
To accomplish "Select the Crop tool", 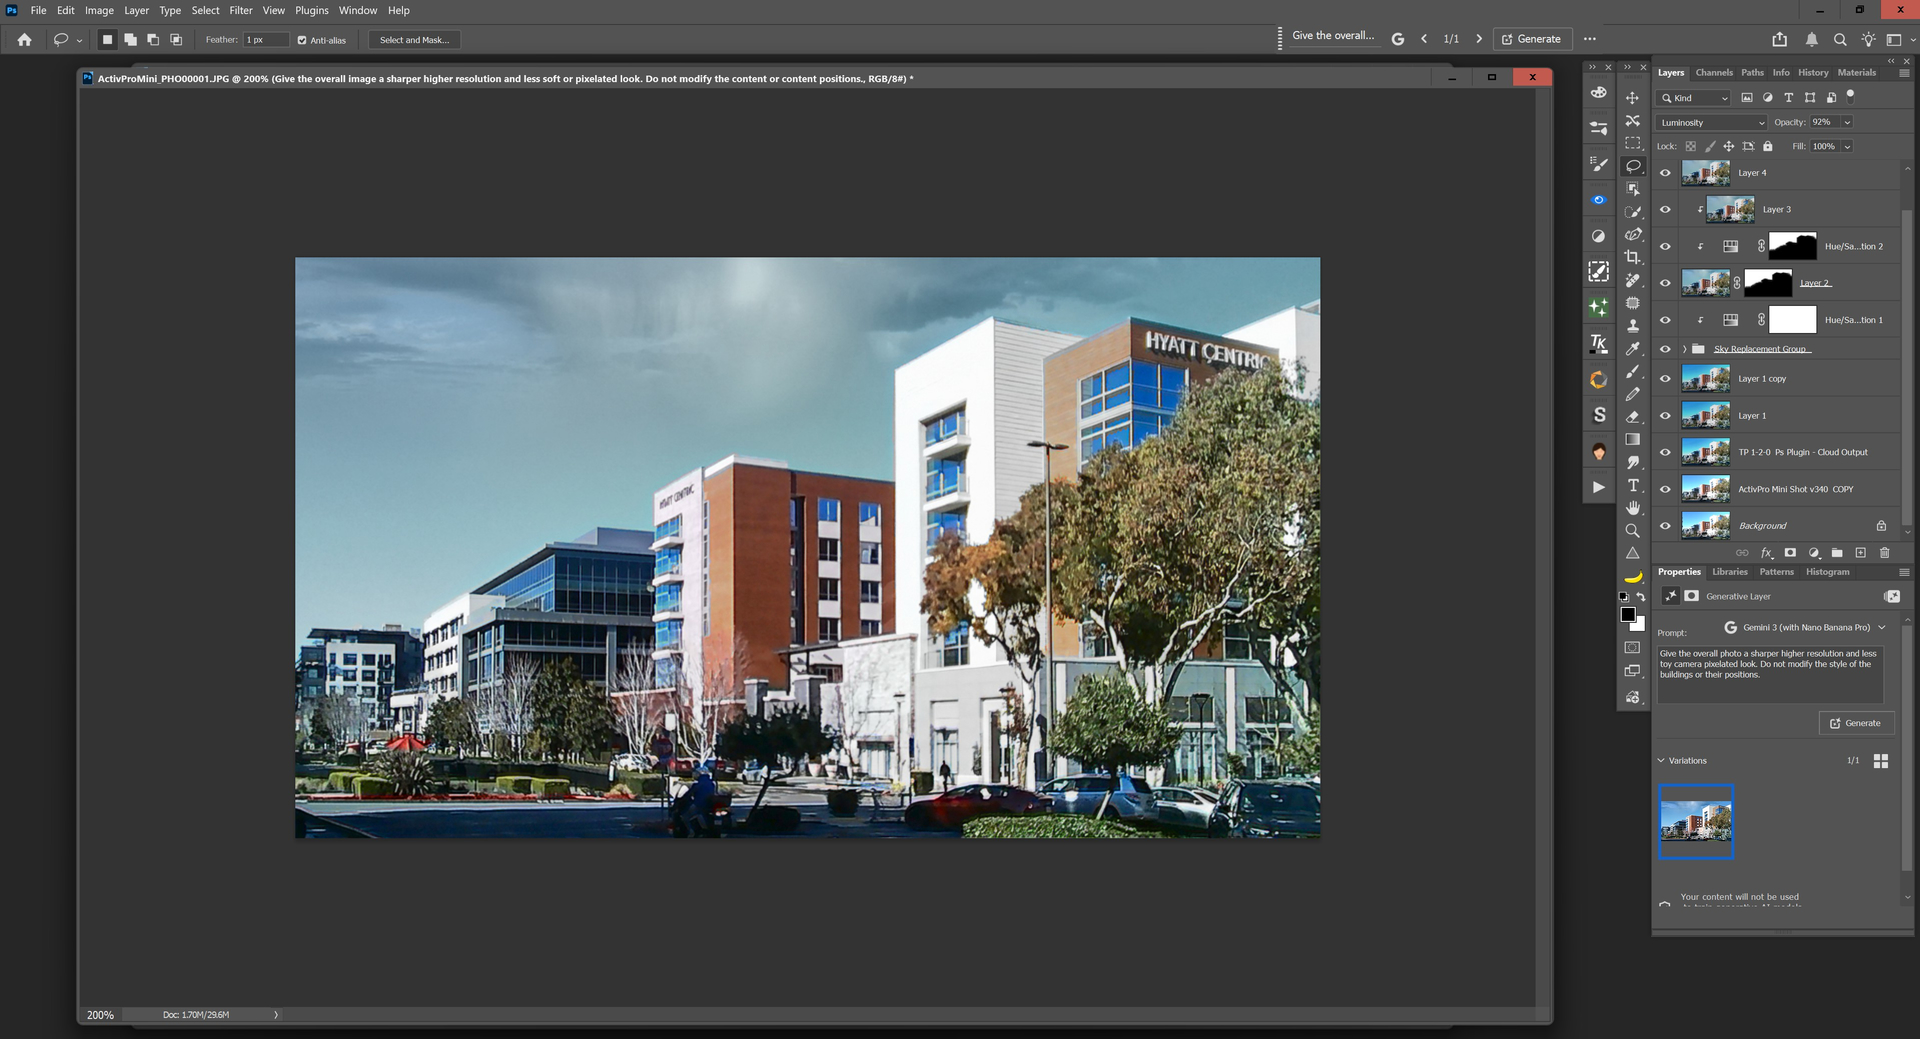I will tap(1632, 257).
